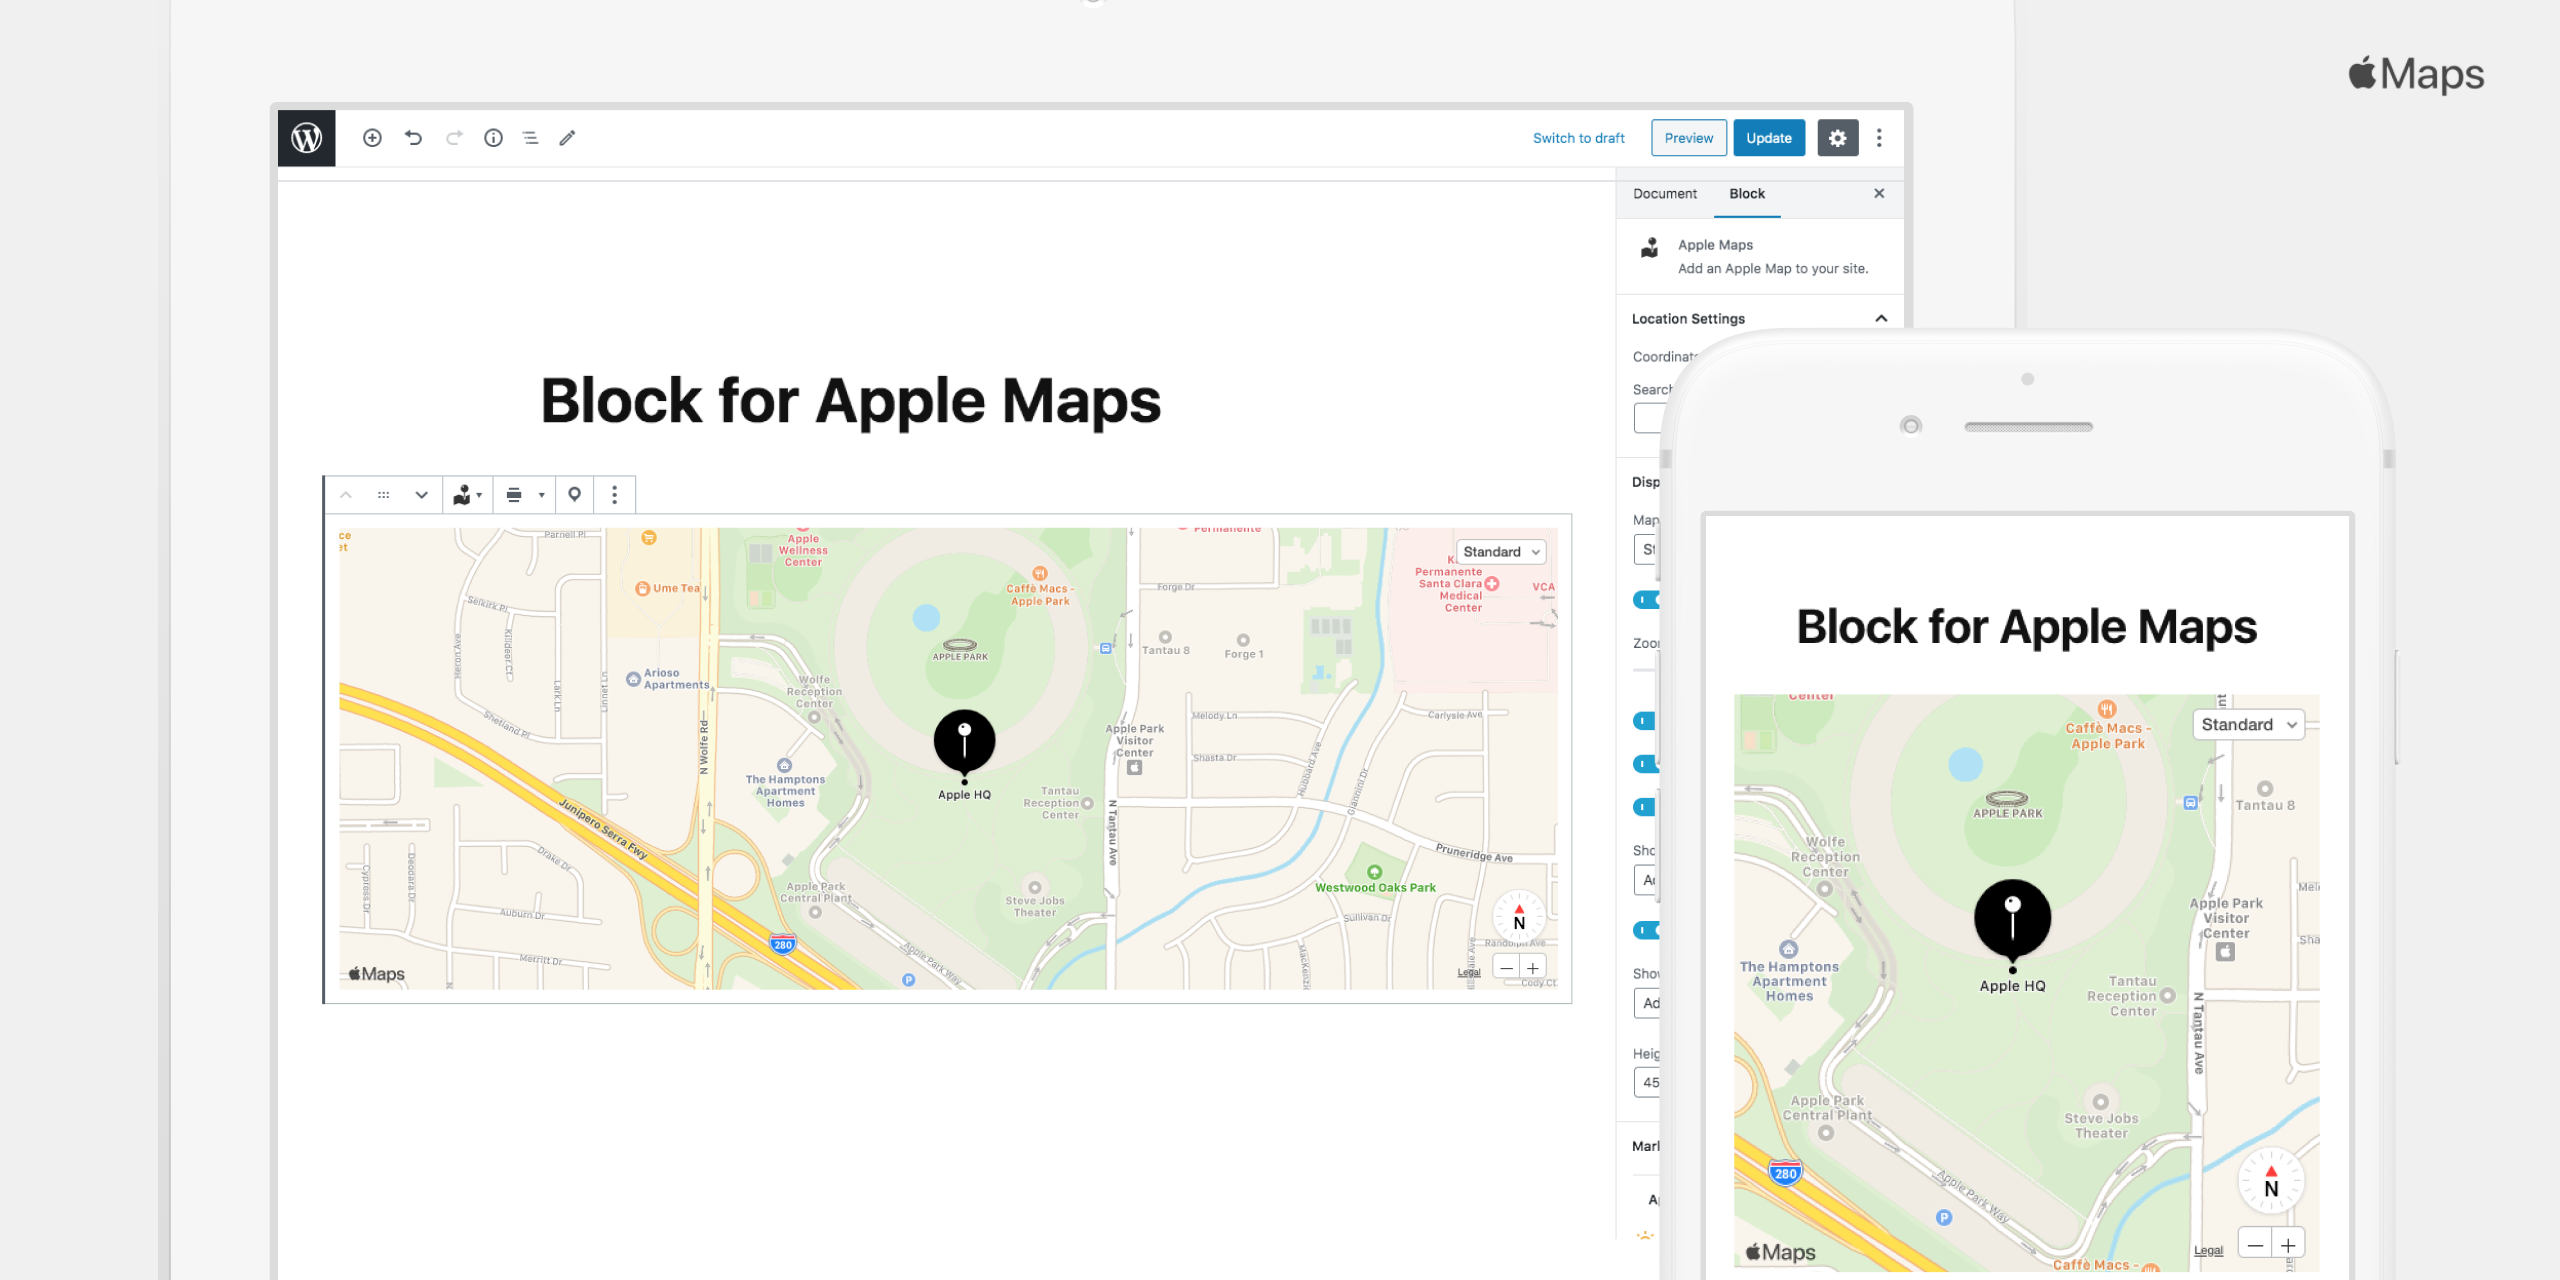
Task: Click the Apple Maps block icon in sidebar
Action: (x=1650, y=248)
